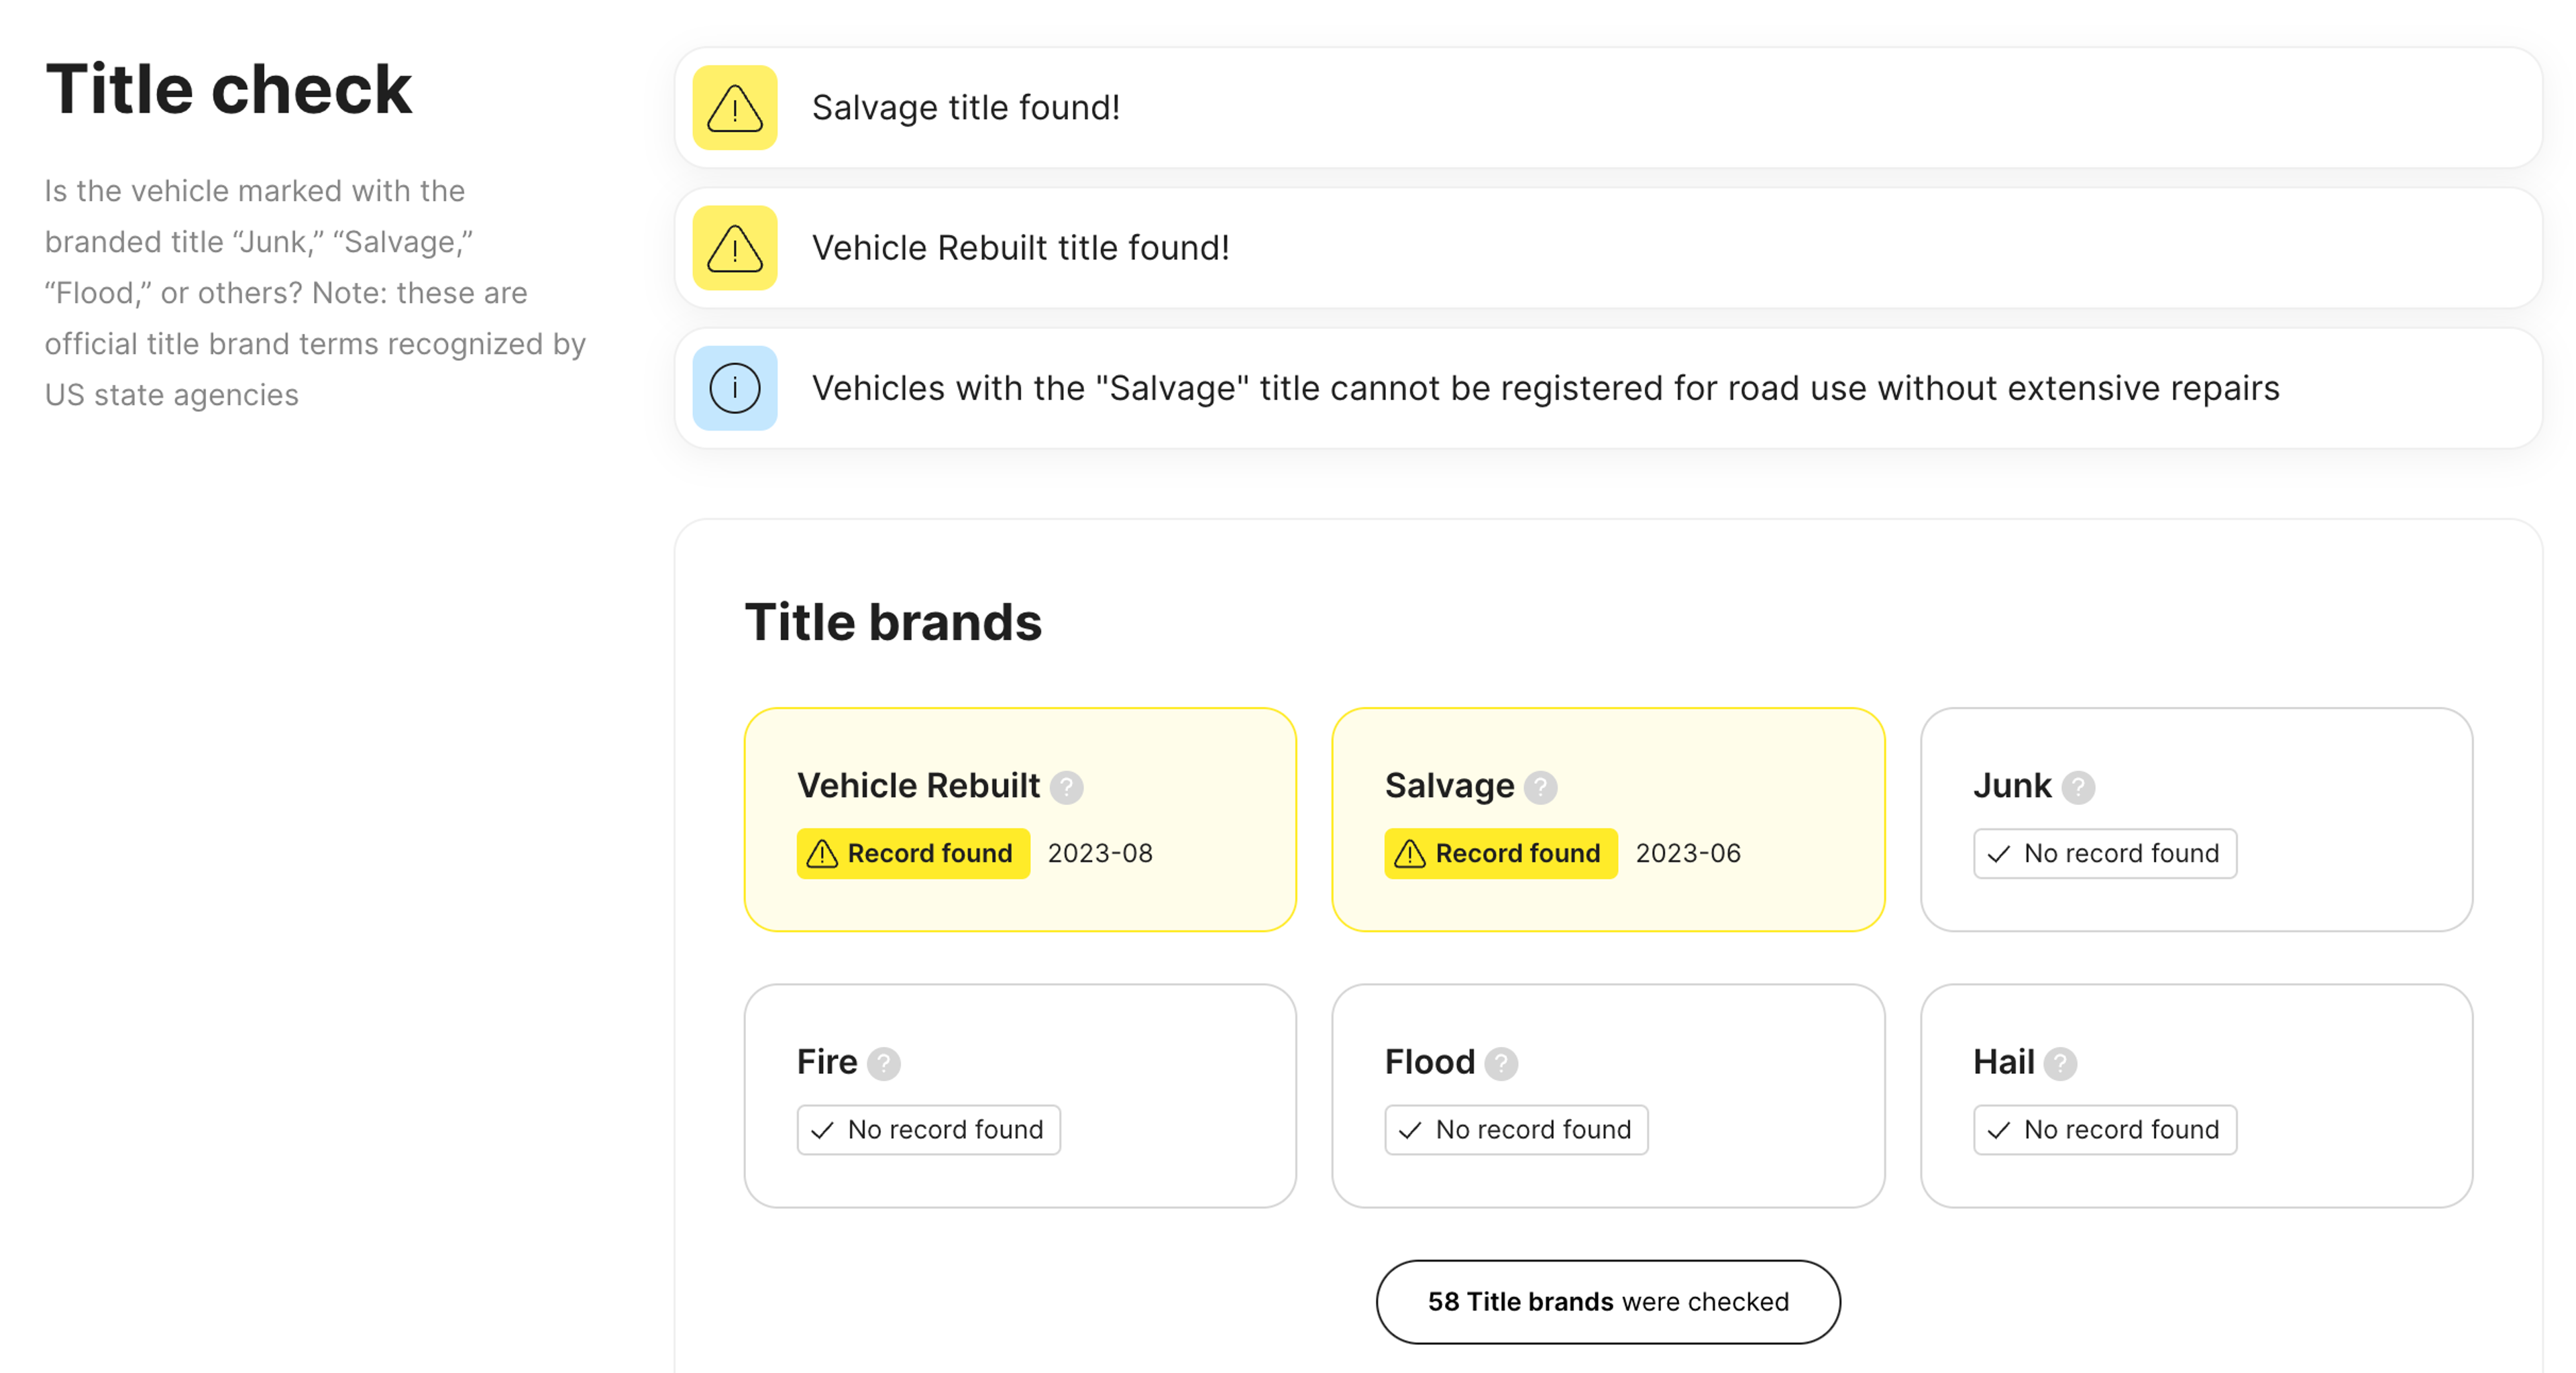Click No record found under Fire
This screenshot has height=1373, width=2576.
[x=928, y=1129]
